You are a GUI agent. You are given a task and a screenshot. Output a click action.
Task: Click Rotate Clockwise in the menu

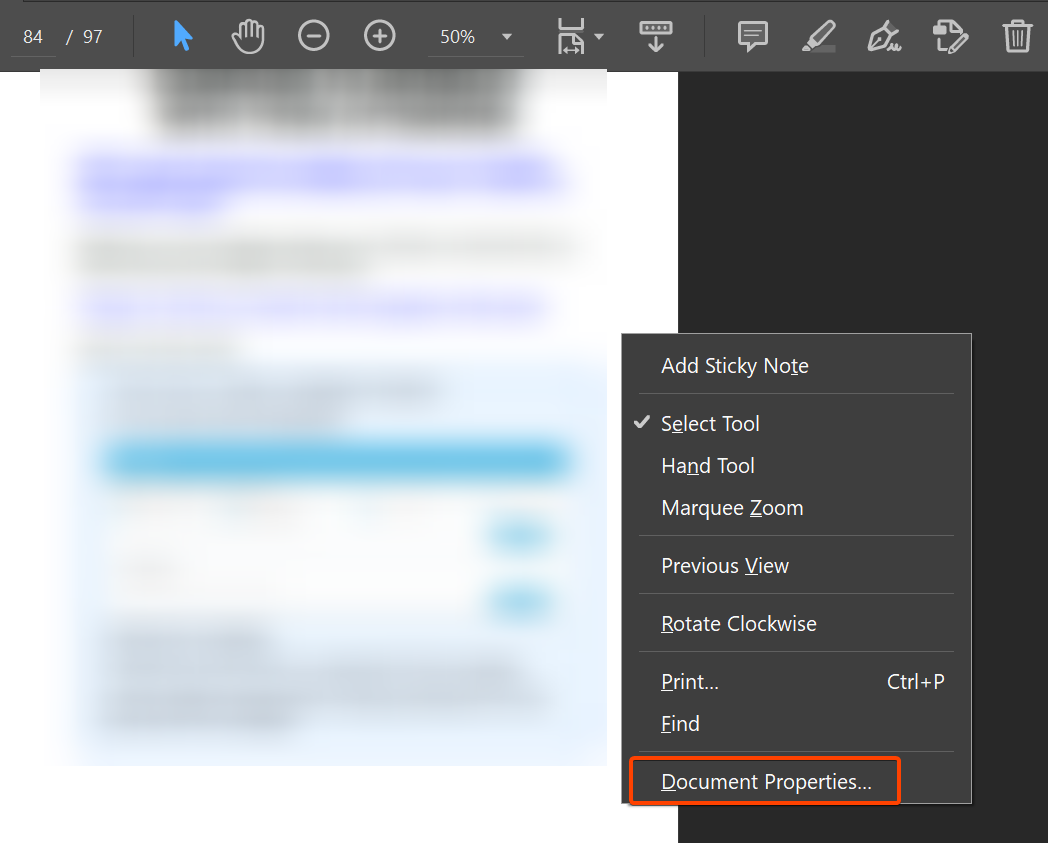coord(739,623)
